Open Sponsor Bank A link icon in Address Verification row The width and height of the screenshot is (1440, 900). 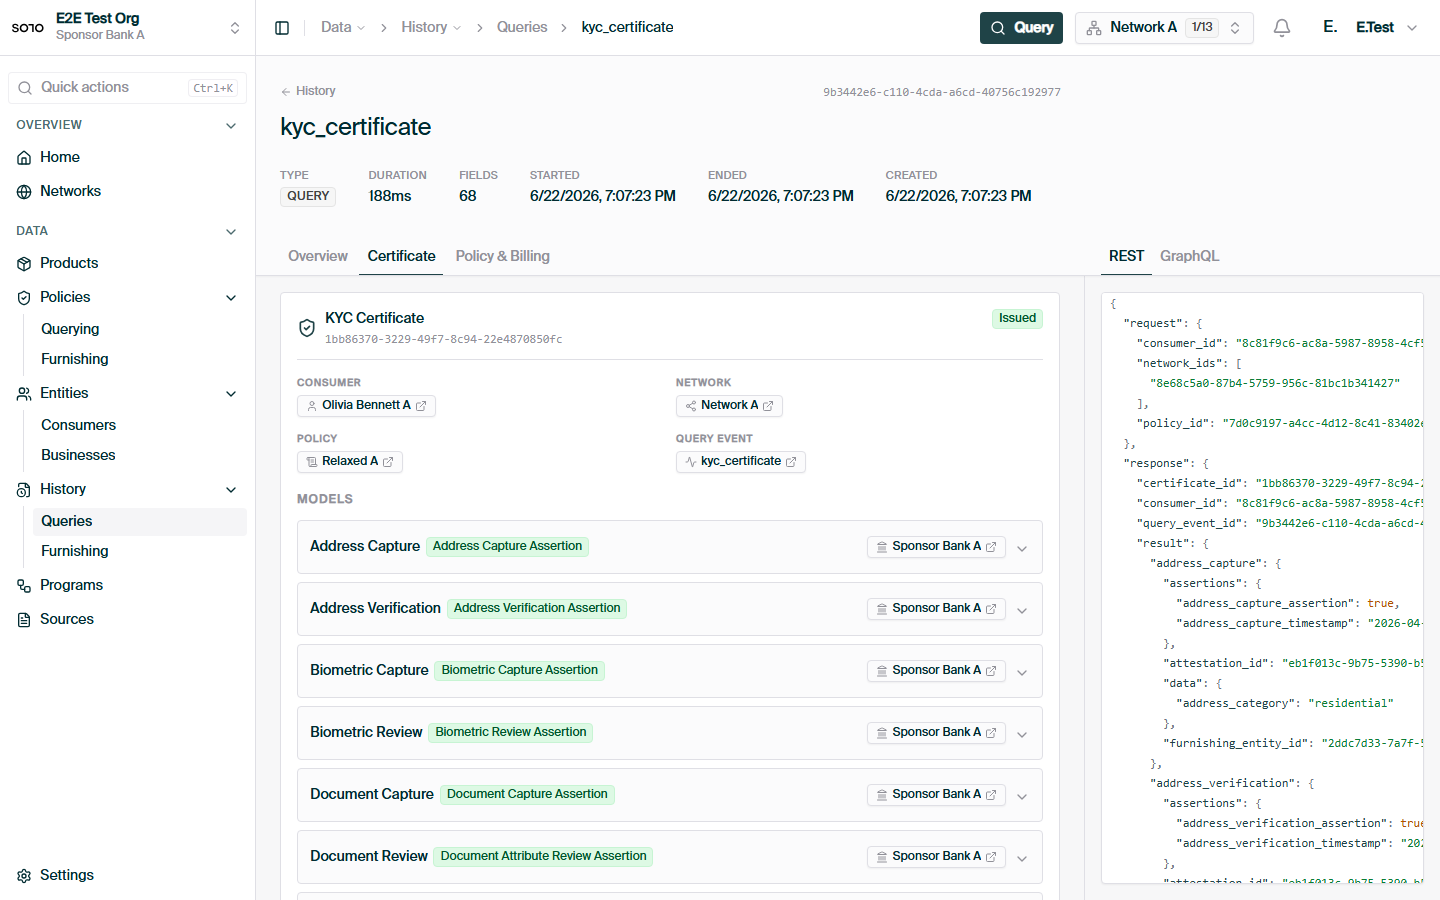click(x=991, y=609)
